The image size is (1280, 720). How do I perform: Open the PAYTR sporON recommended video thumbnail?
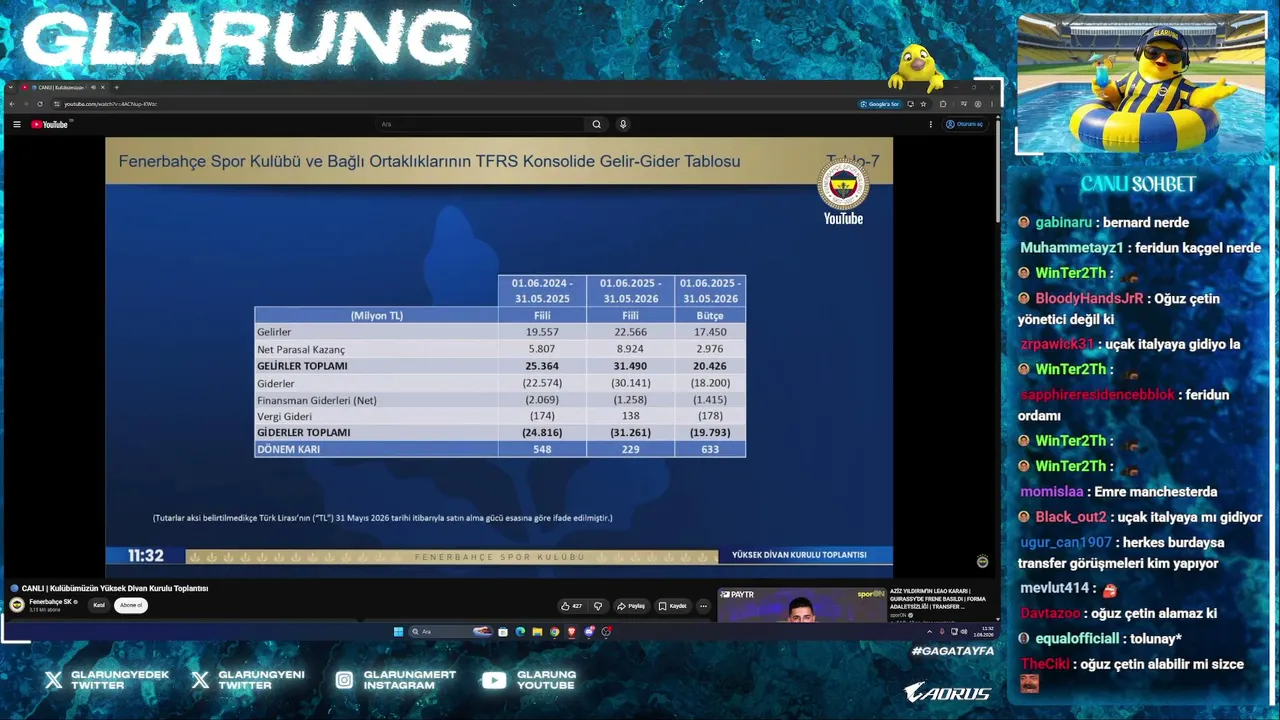point(802,605)
